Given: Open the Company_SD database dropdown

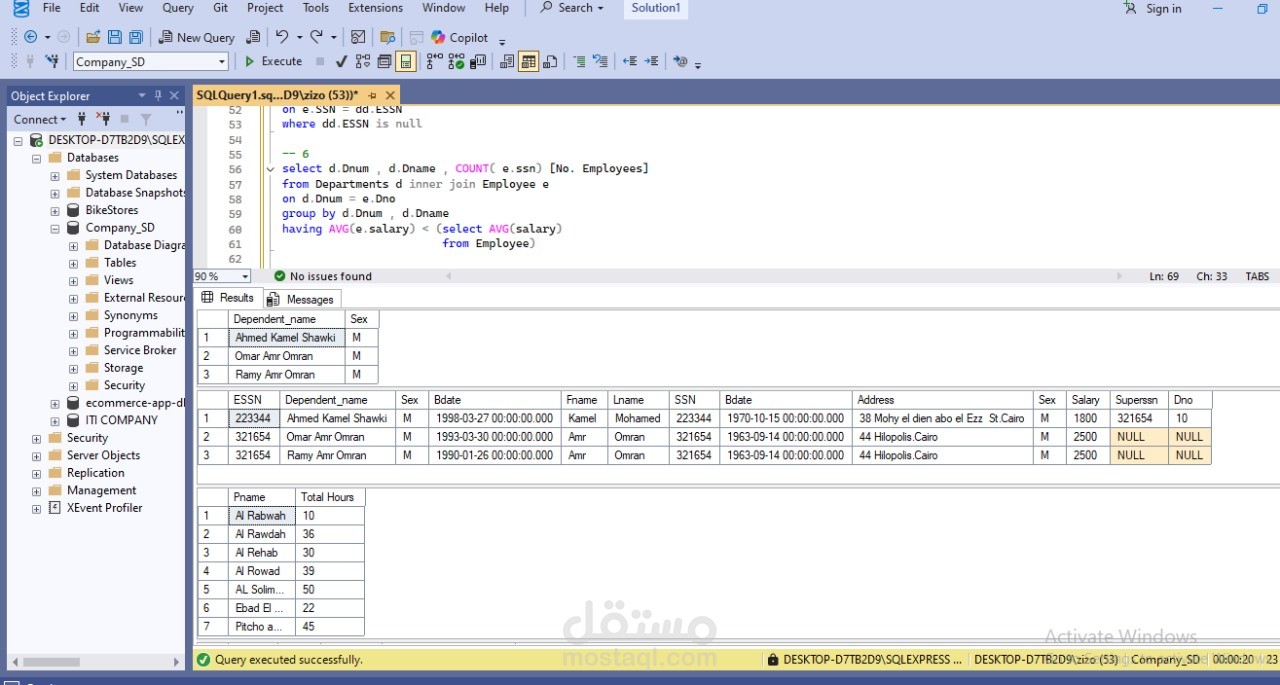Looking at the screenshot, I should (x=222, y=61).
